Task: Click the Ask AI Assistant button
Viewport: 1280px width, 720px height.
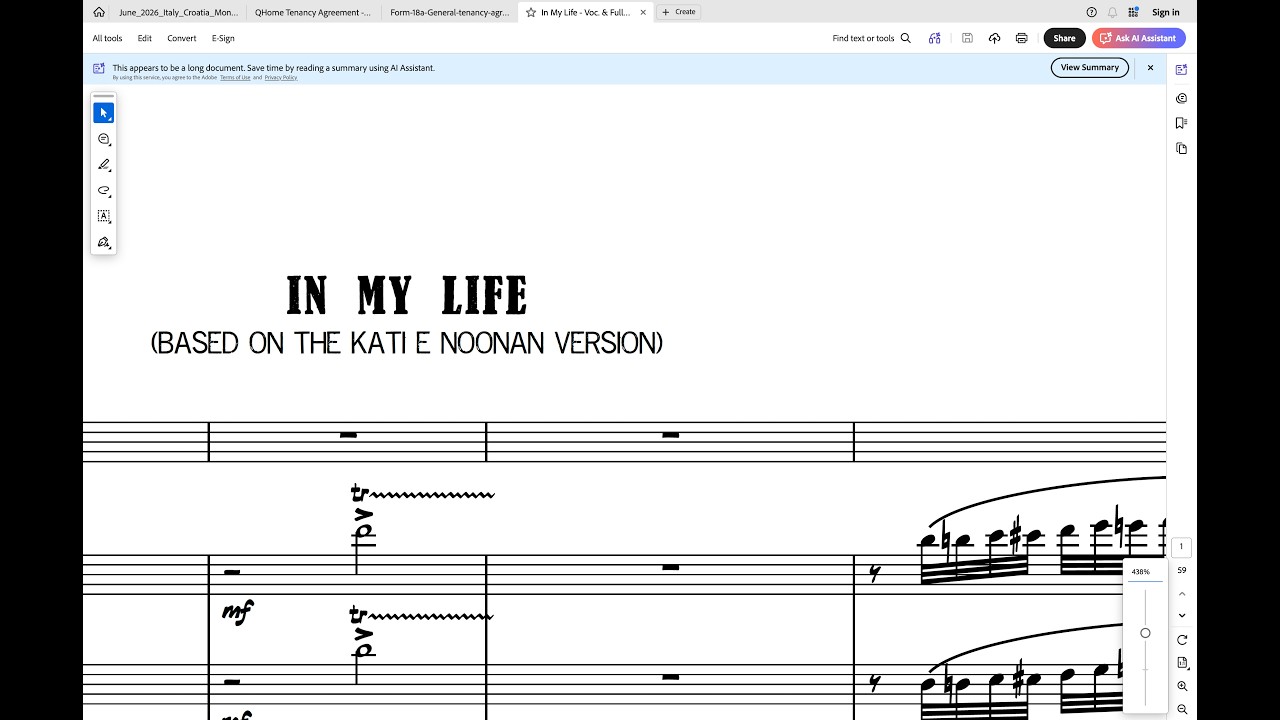Action: 1139,38
